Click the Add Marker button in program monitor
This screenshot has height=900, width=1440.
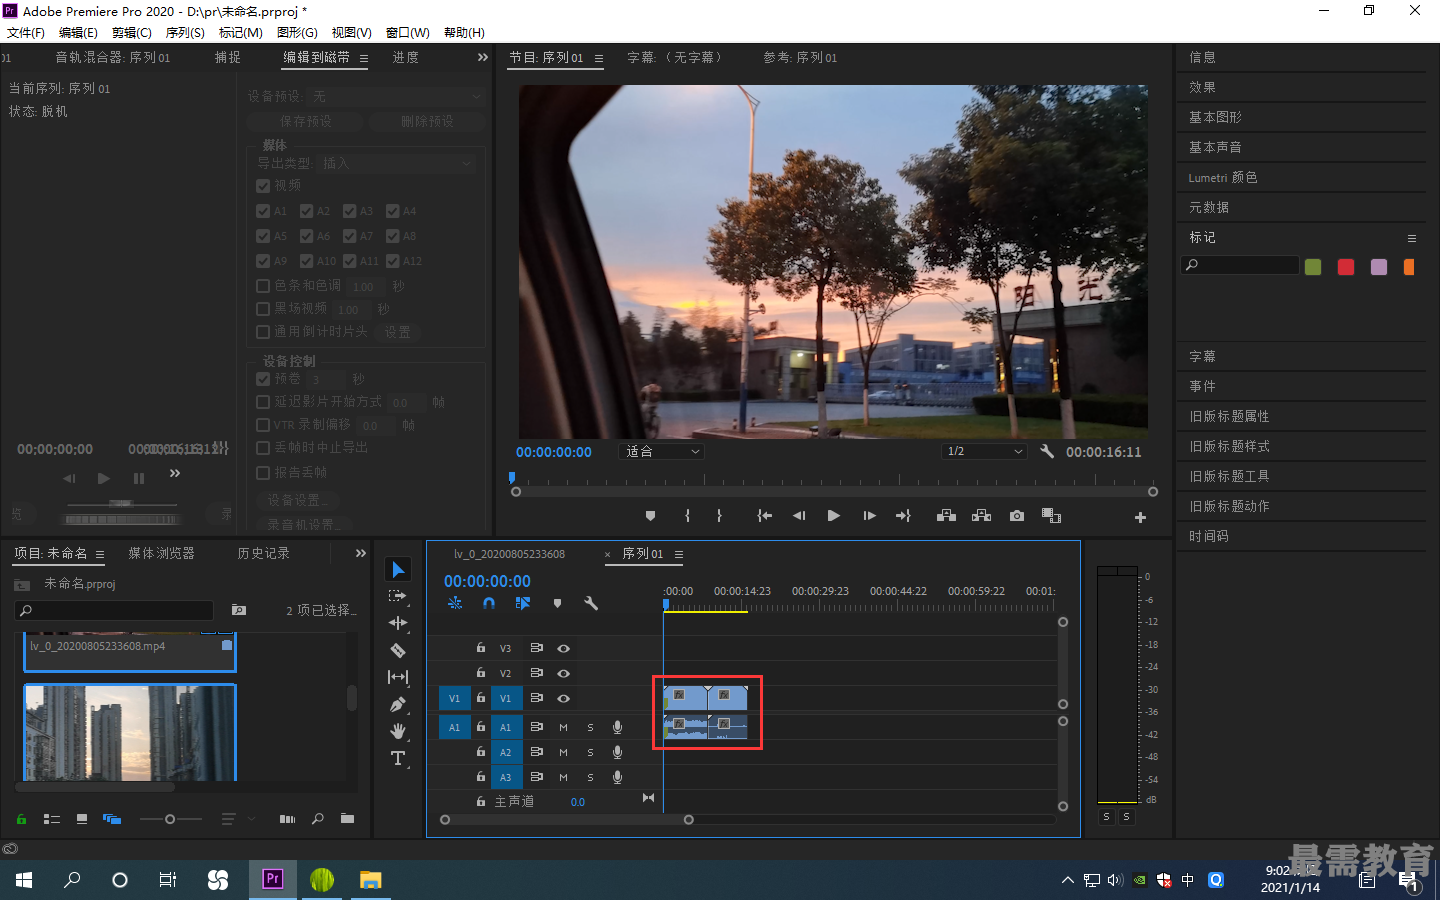coord(650,516)
